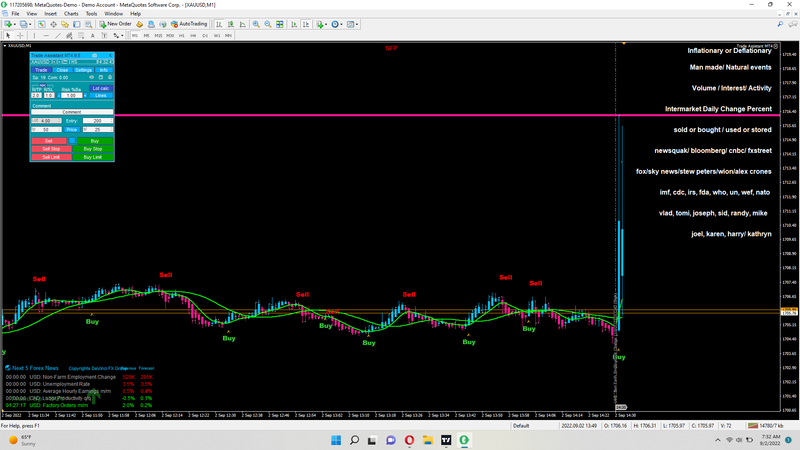Open the MetaEditor yellow diamond icon
The image size is (800, 450).
pyautogui.click(x=139, y=24)
